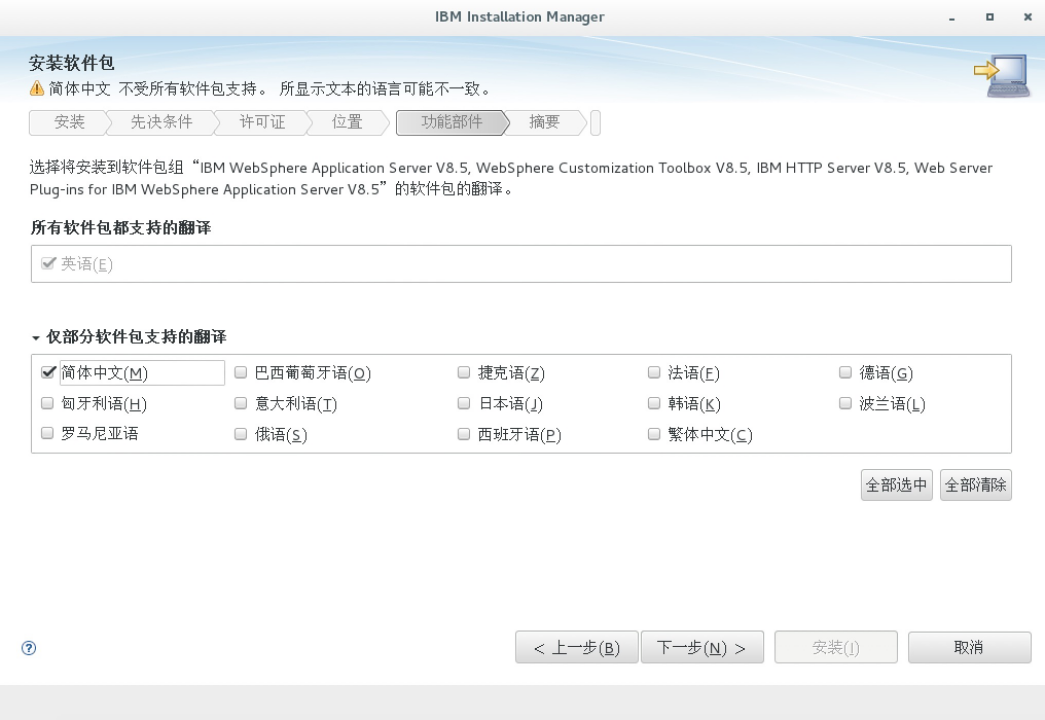Click the warning triangle icon beside 简体中文
The height and width of the screenshot is (720, 1045).
click(x=37, y=88)
